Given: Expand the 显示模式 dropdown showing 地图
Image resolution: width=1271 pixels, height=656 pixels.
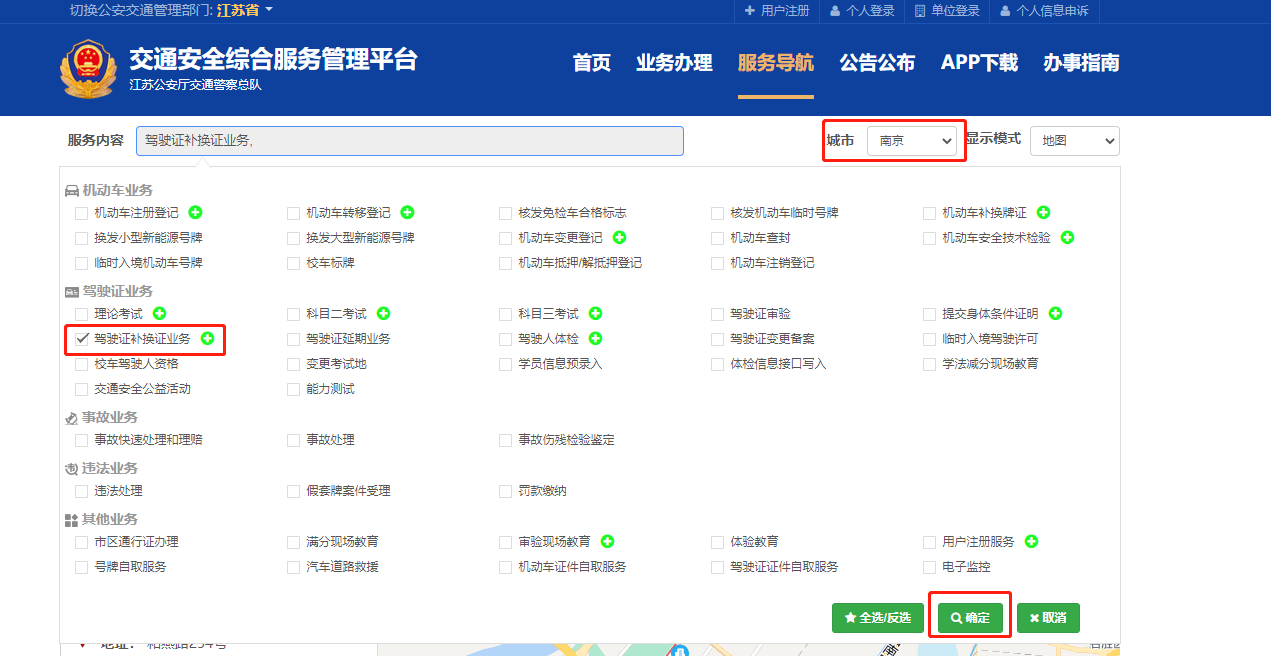Looking at the screenshot, I should coord(1074,141).
